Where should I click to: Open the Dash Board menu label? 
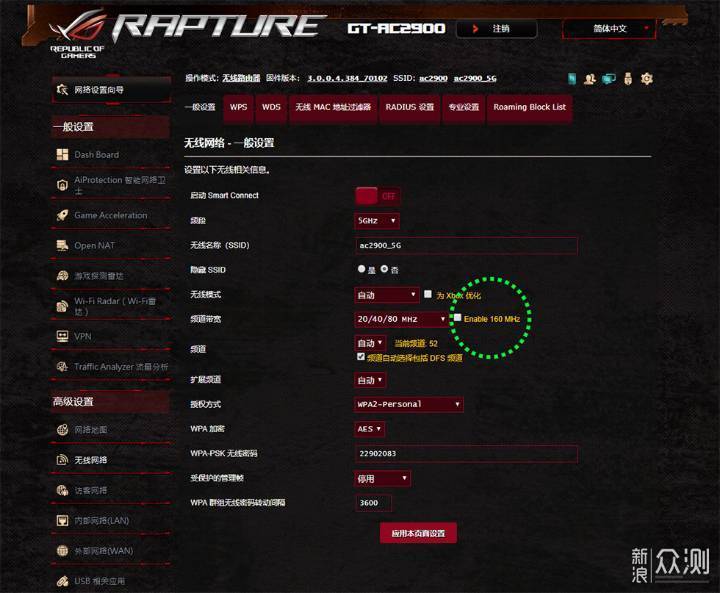[x=96, y=155]
